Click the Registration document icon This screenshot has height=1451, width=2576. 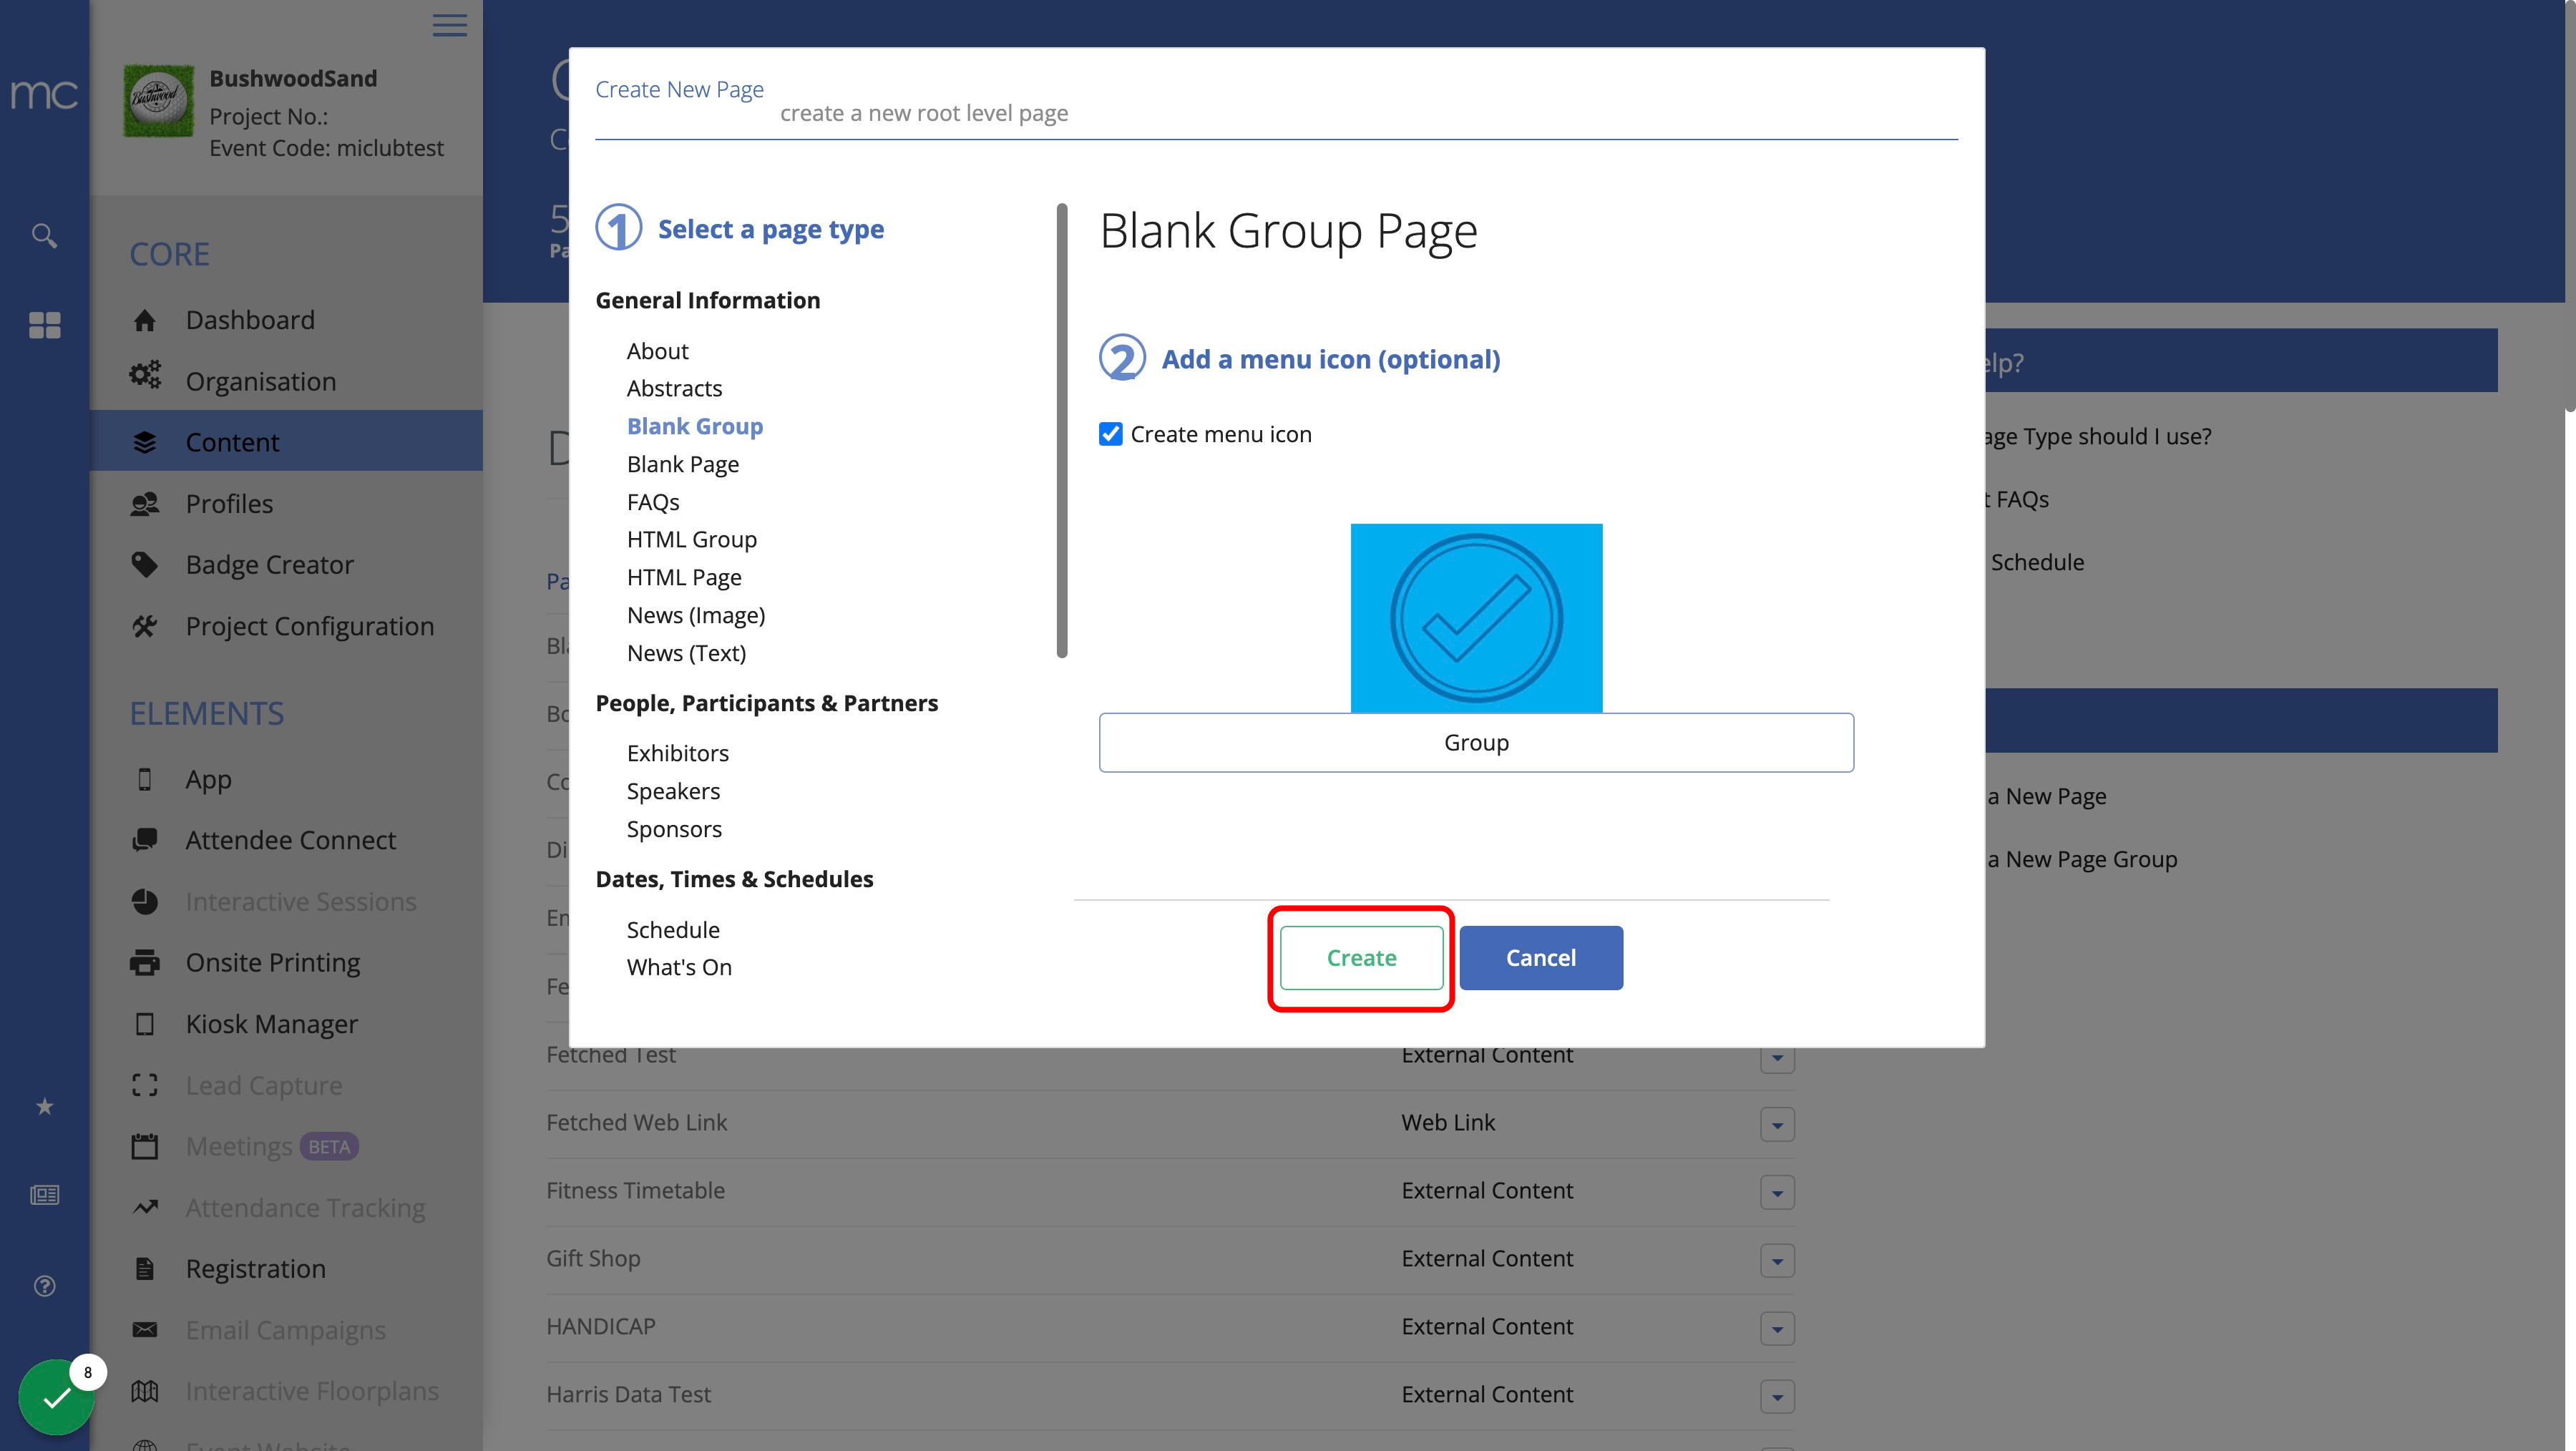145,1269
